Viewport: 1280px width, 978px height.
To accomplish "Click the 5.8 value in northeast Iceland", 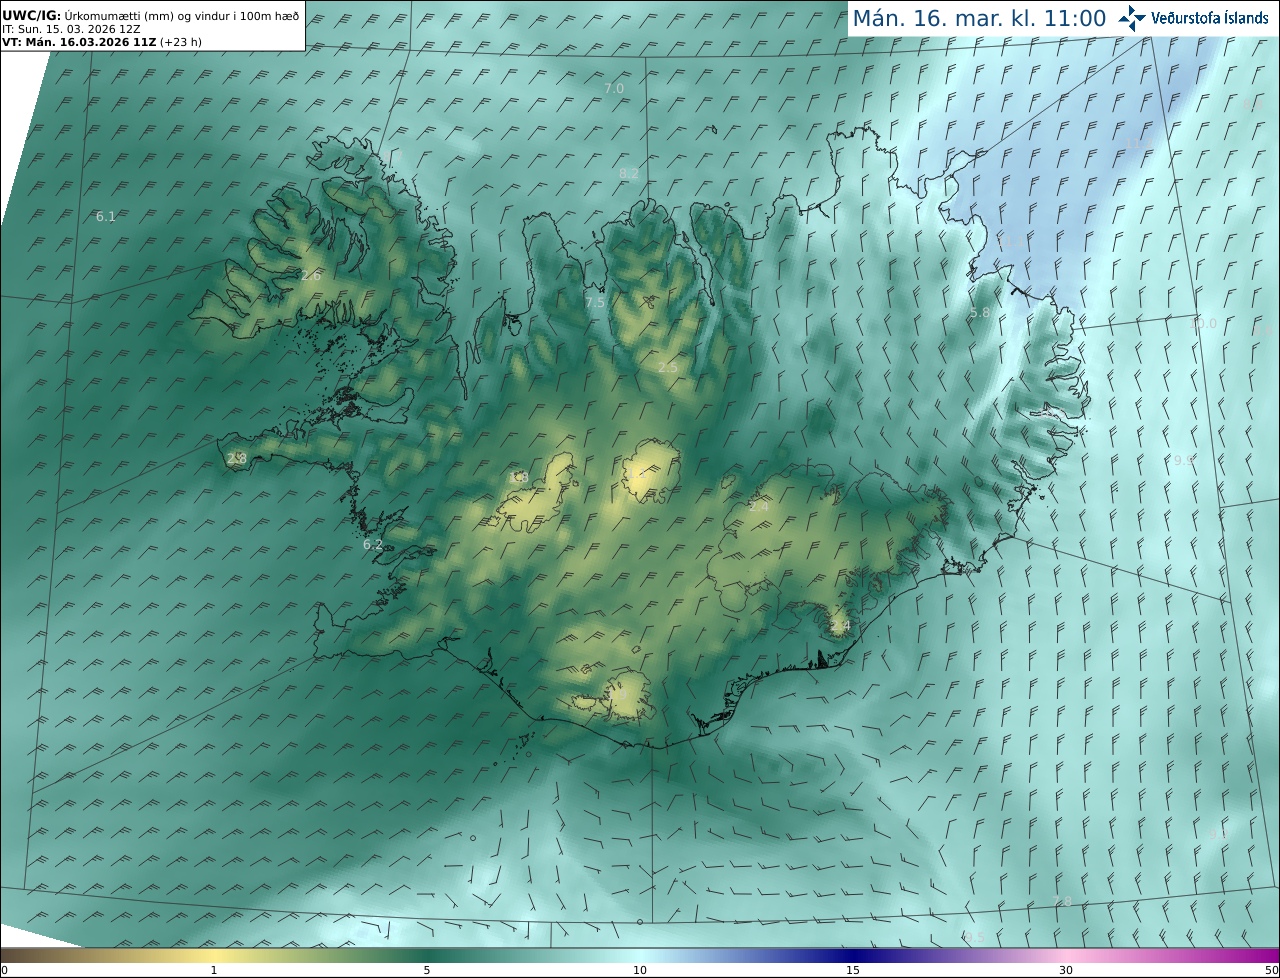I will point(980,313).
